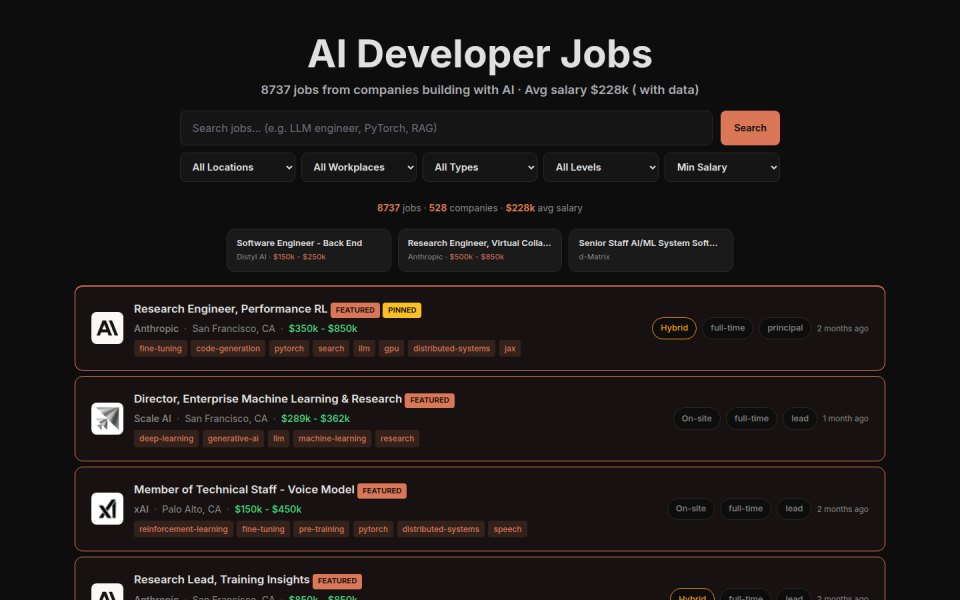Open the All Workplaces dropdown
This screenshot has height=600, width=960.
click(359, 167)
